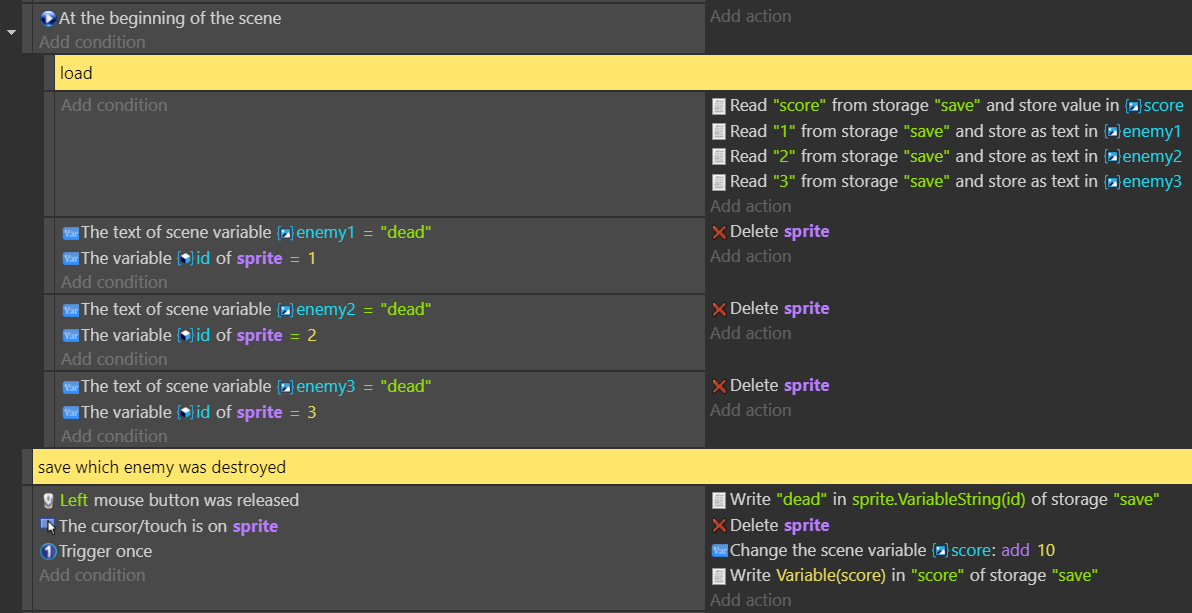Select 'At the beginning of the scene' condition

[x=170, y=18]
